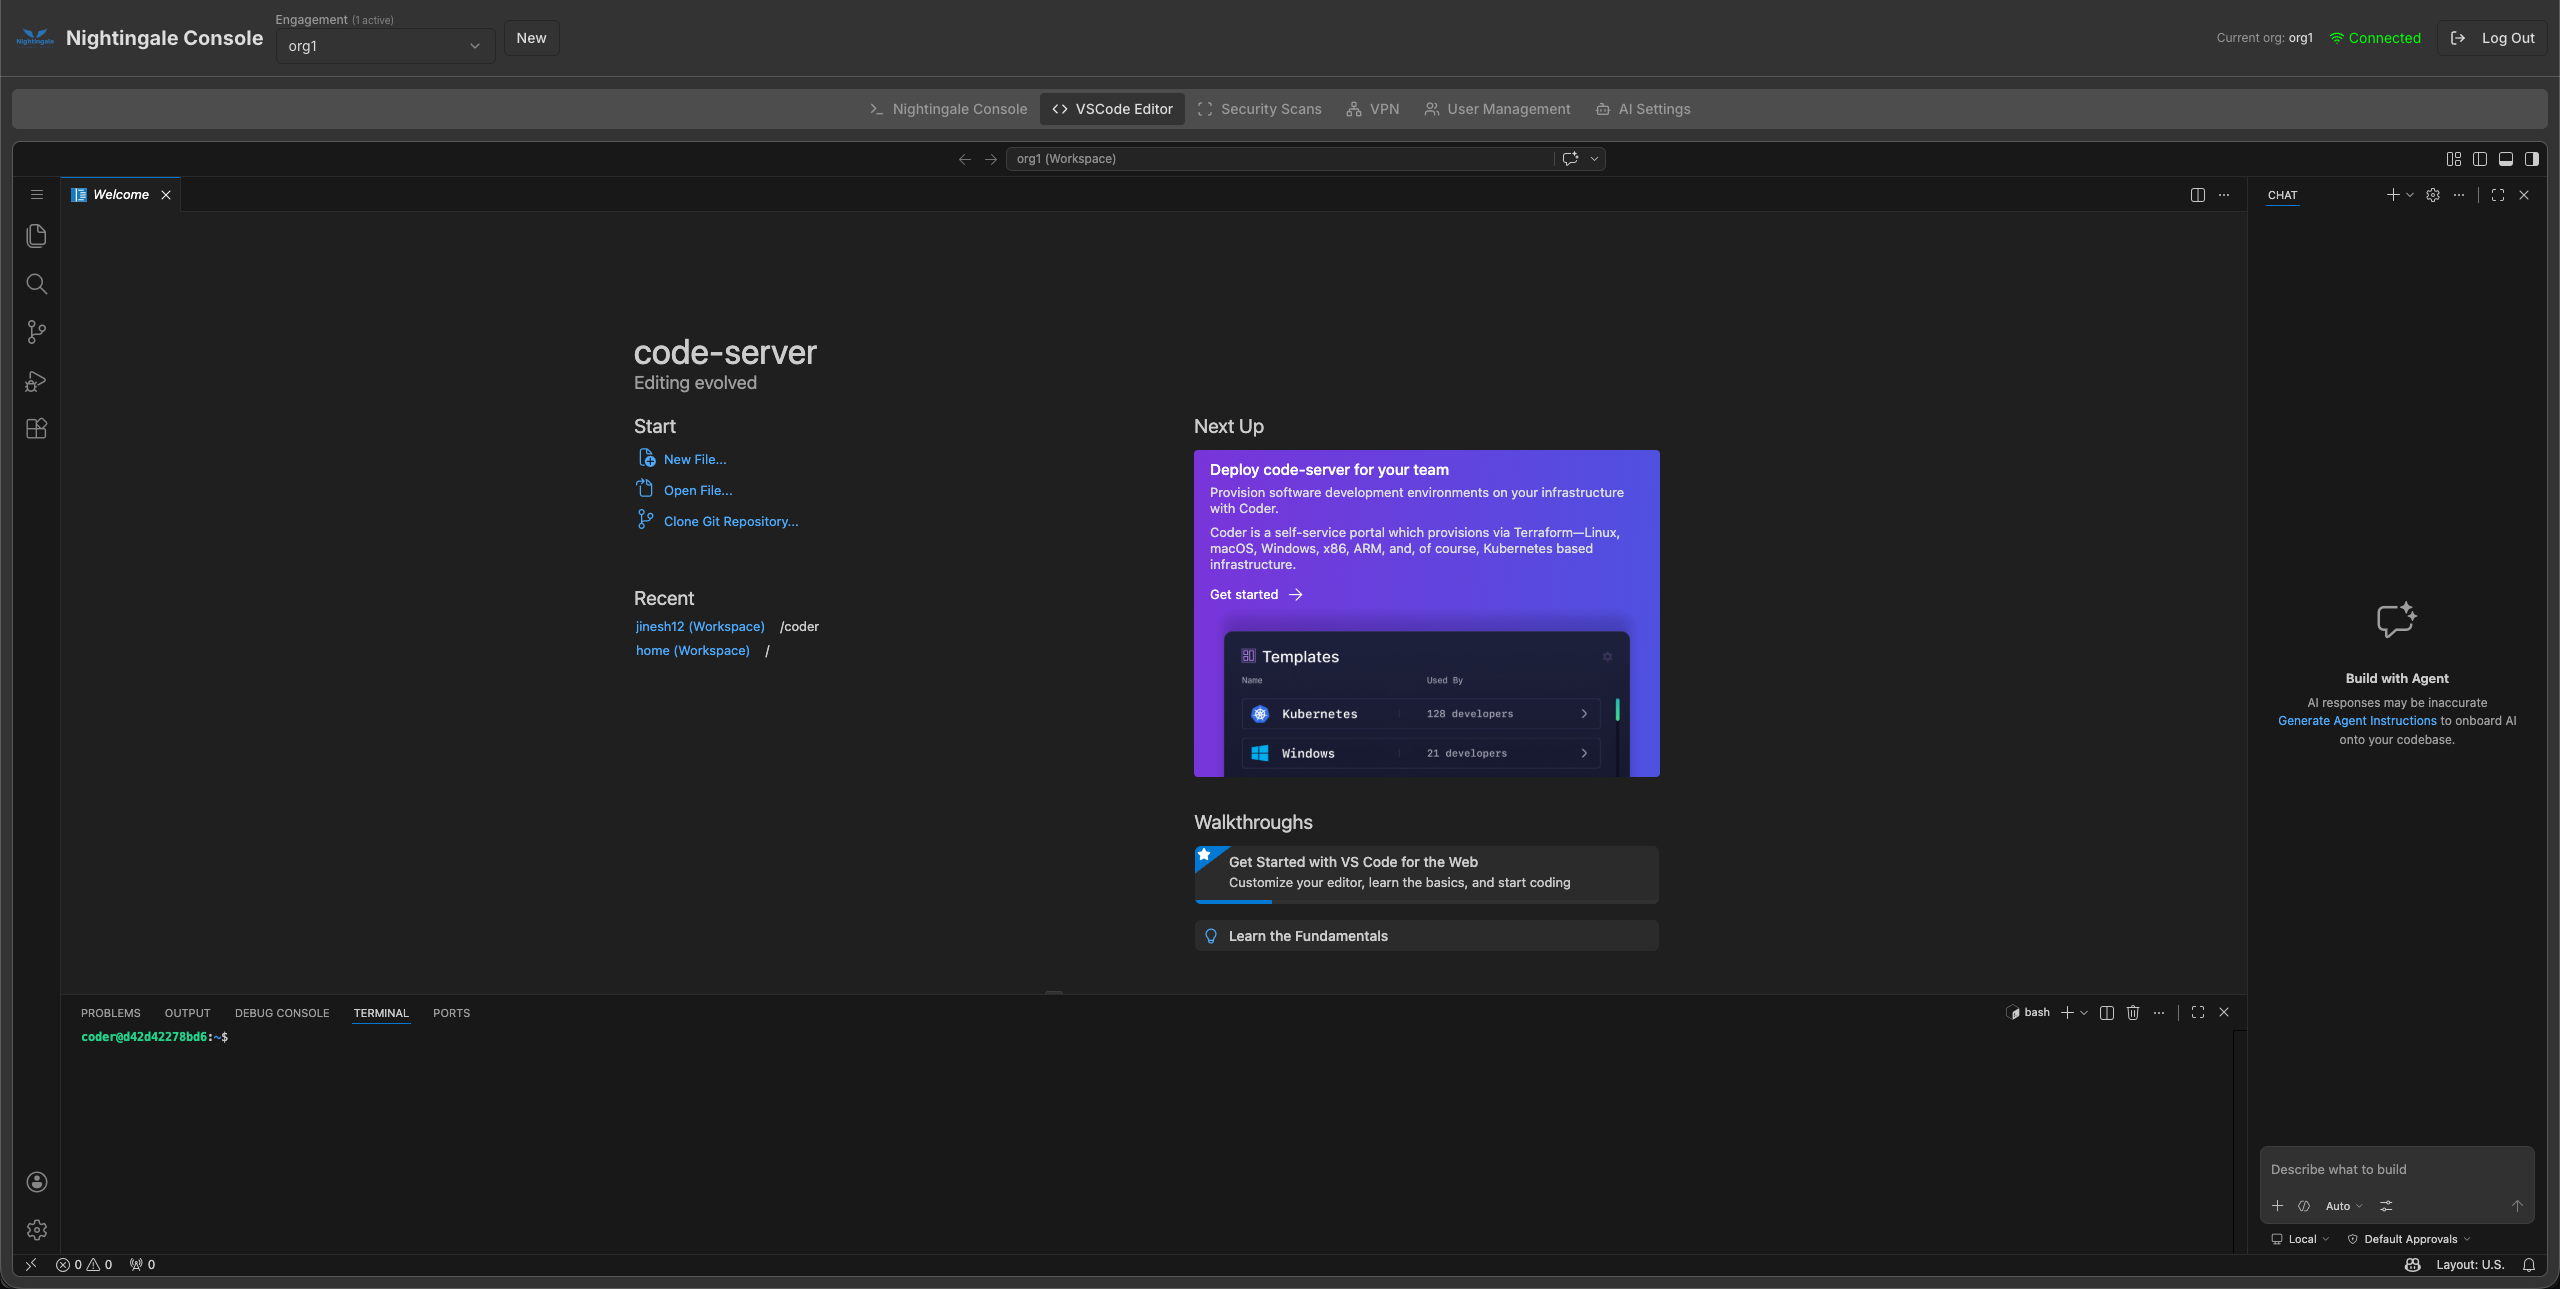2560x1289 pixels.
Task: Click the New File... link
Action: click(695, 459)
